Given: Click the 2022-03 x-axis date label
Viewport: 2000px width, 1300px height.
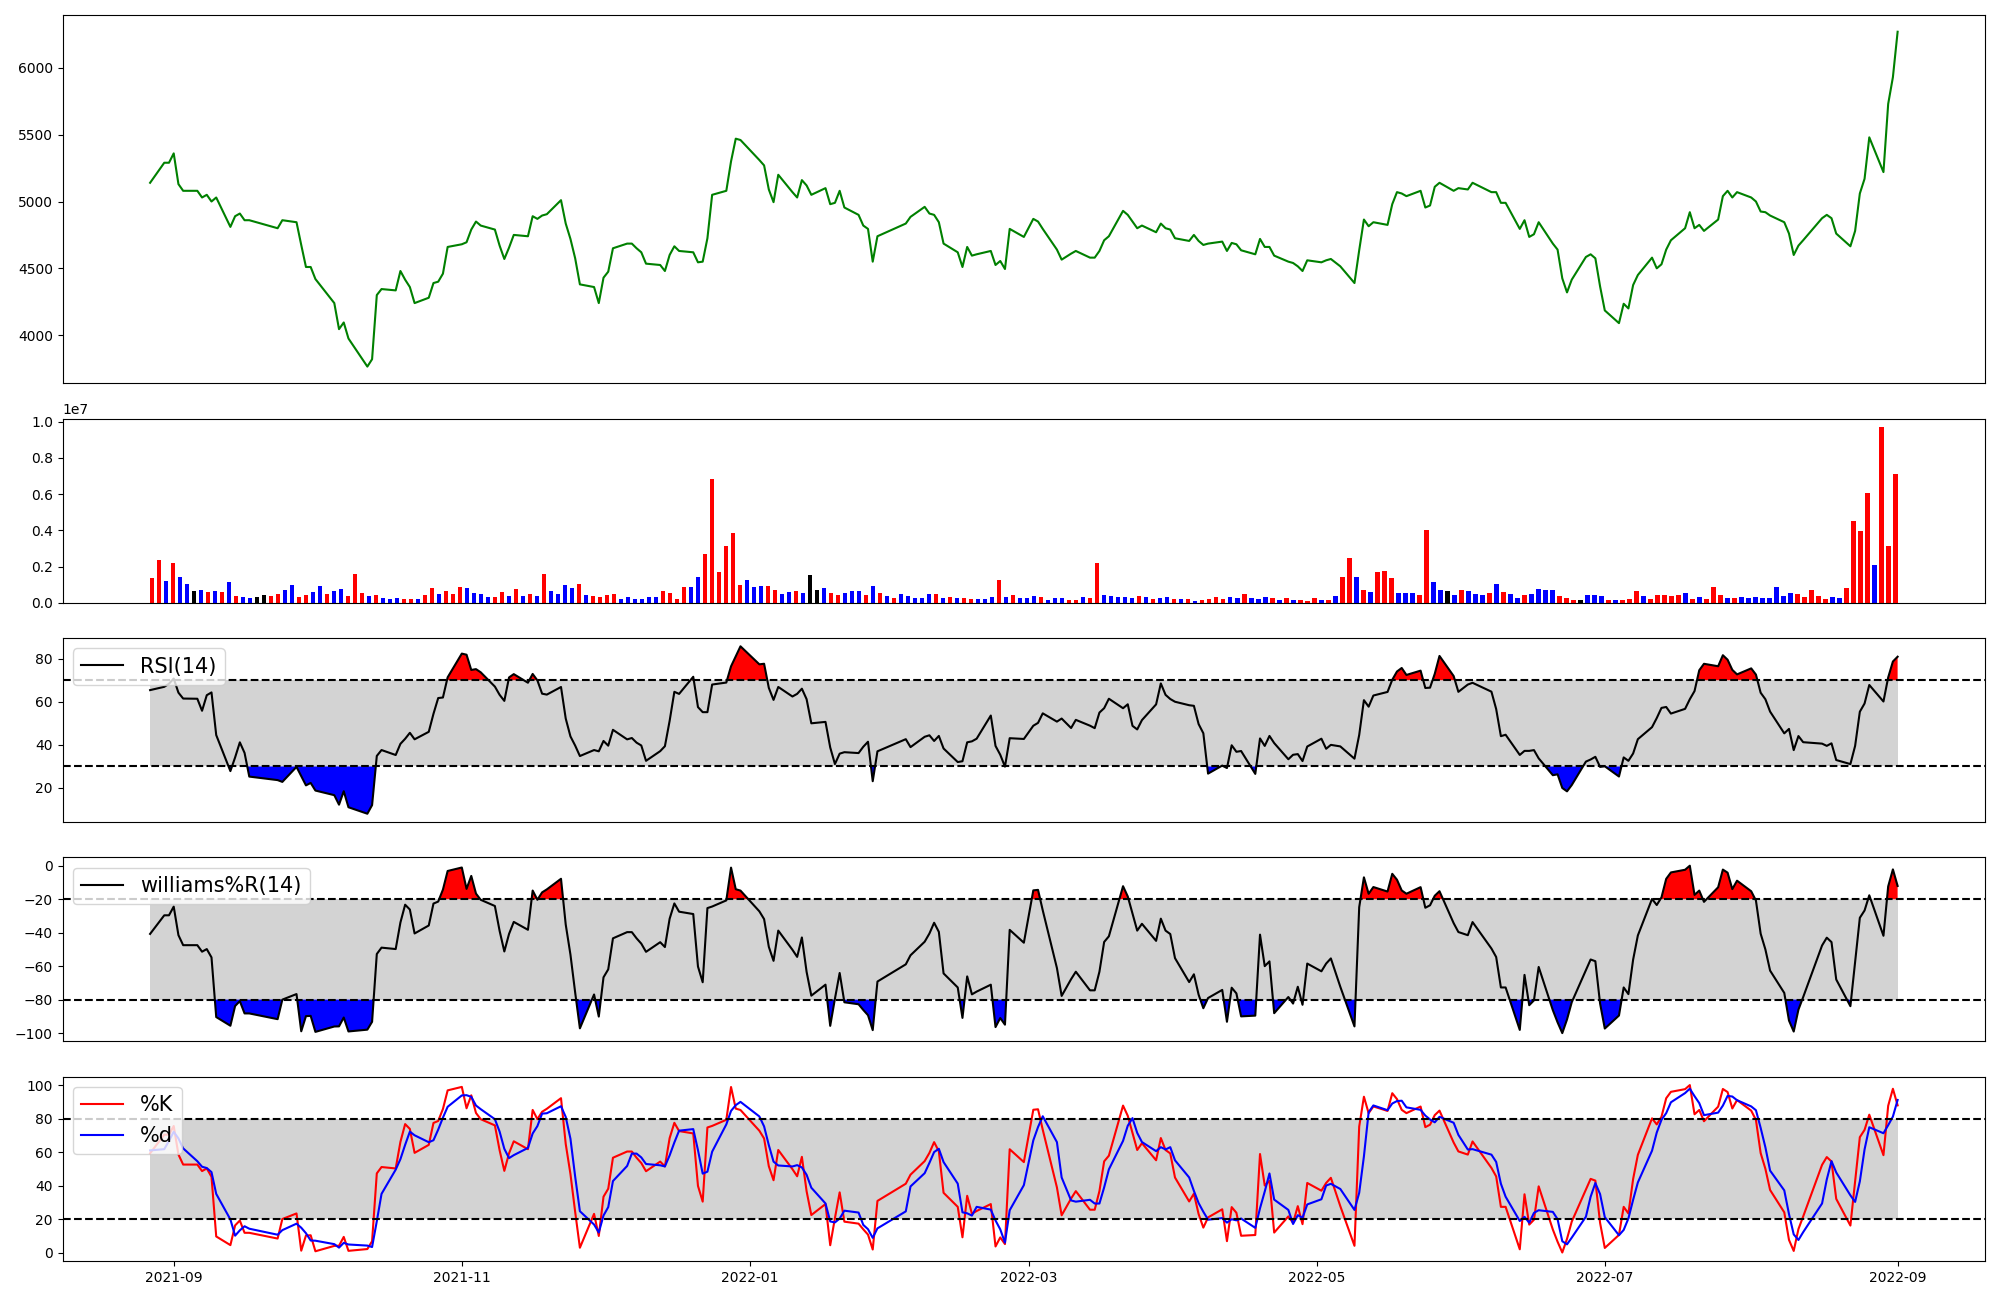Looking at the screenshot, I should click(x=1029, y=1277).
